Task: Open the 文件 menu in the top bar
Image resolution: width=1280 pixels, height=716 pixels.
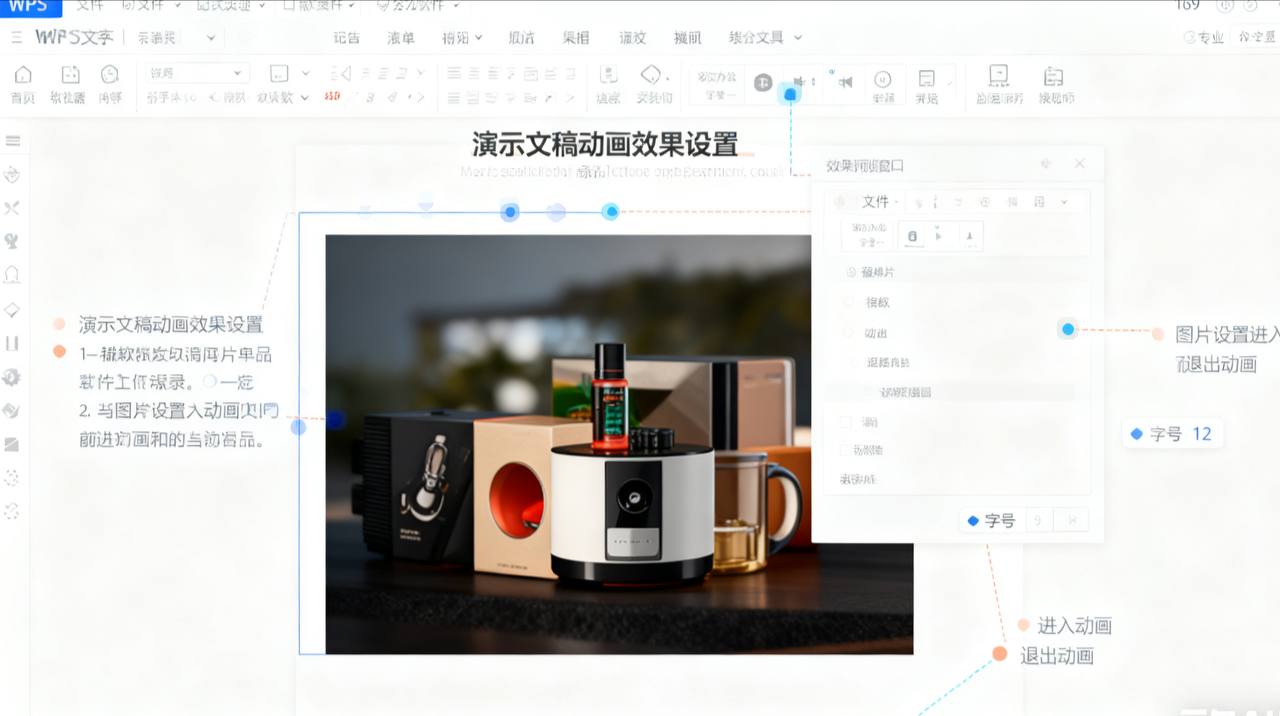Action: tap(92, 8)
